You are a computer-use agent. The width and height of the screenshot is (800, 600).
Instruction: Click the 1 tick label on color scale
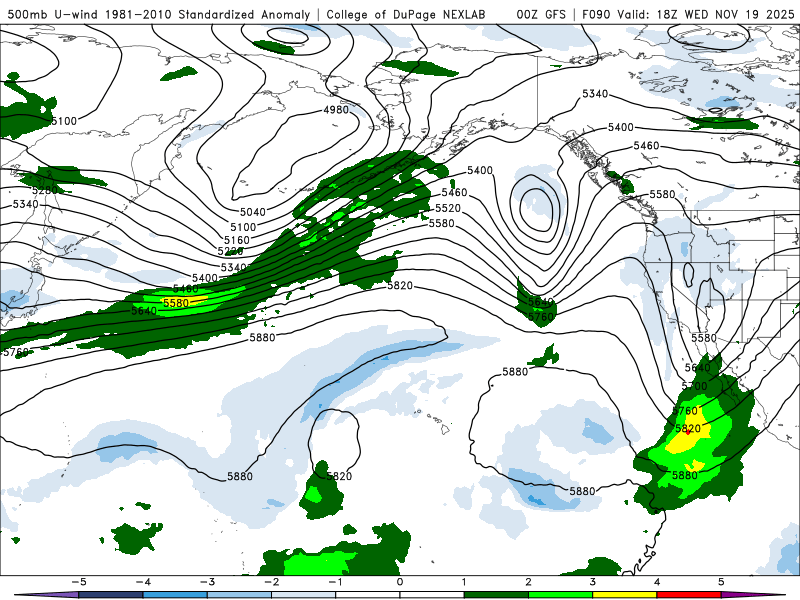[464, 582]
